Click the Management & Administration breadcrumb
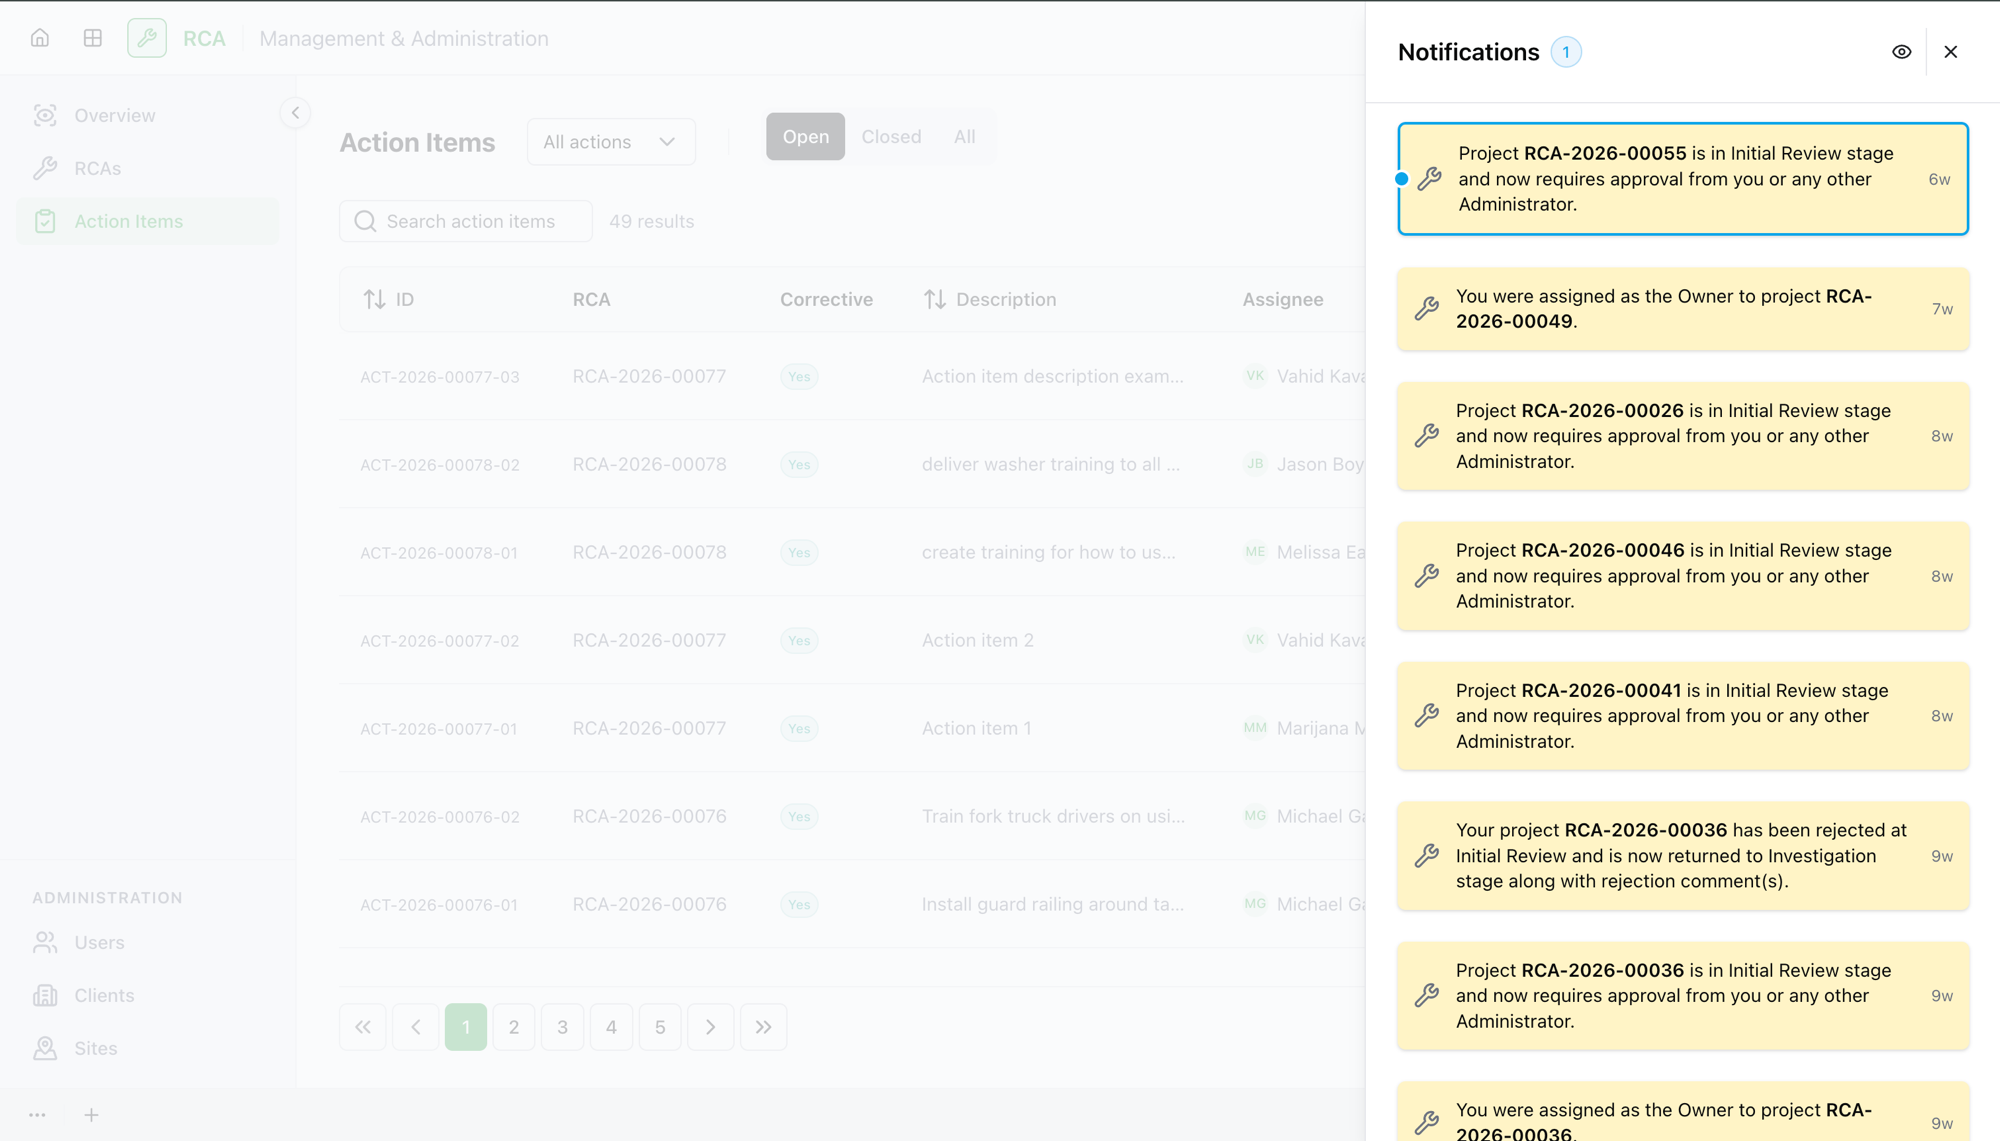The image size is (2000, 1141). coord(404,38)
